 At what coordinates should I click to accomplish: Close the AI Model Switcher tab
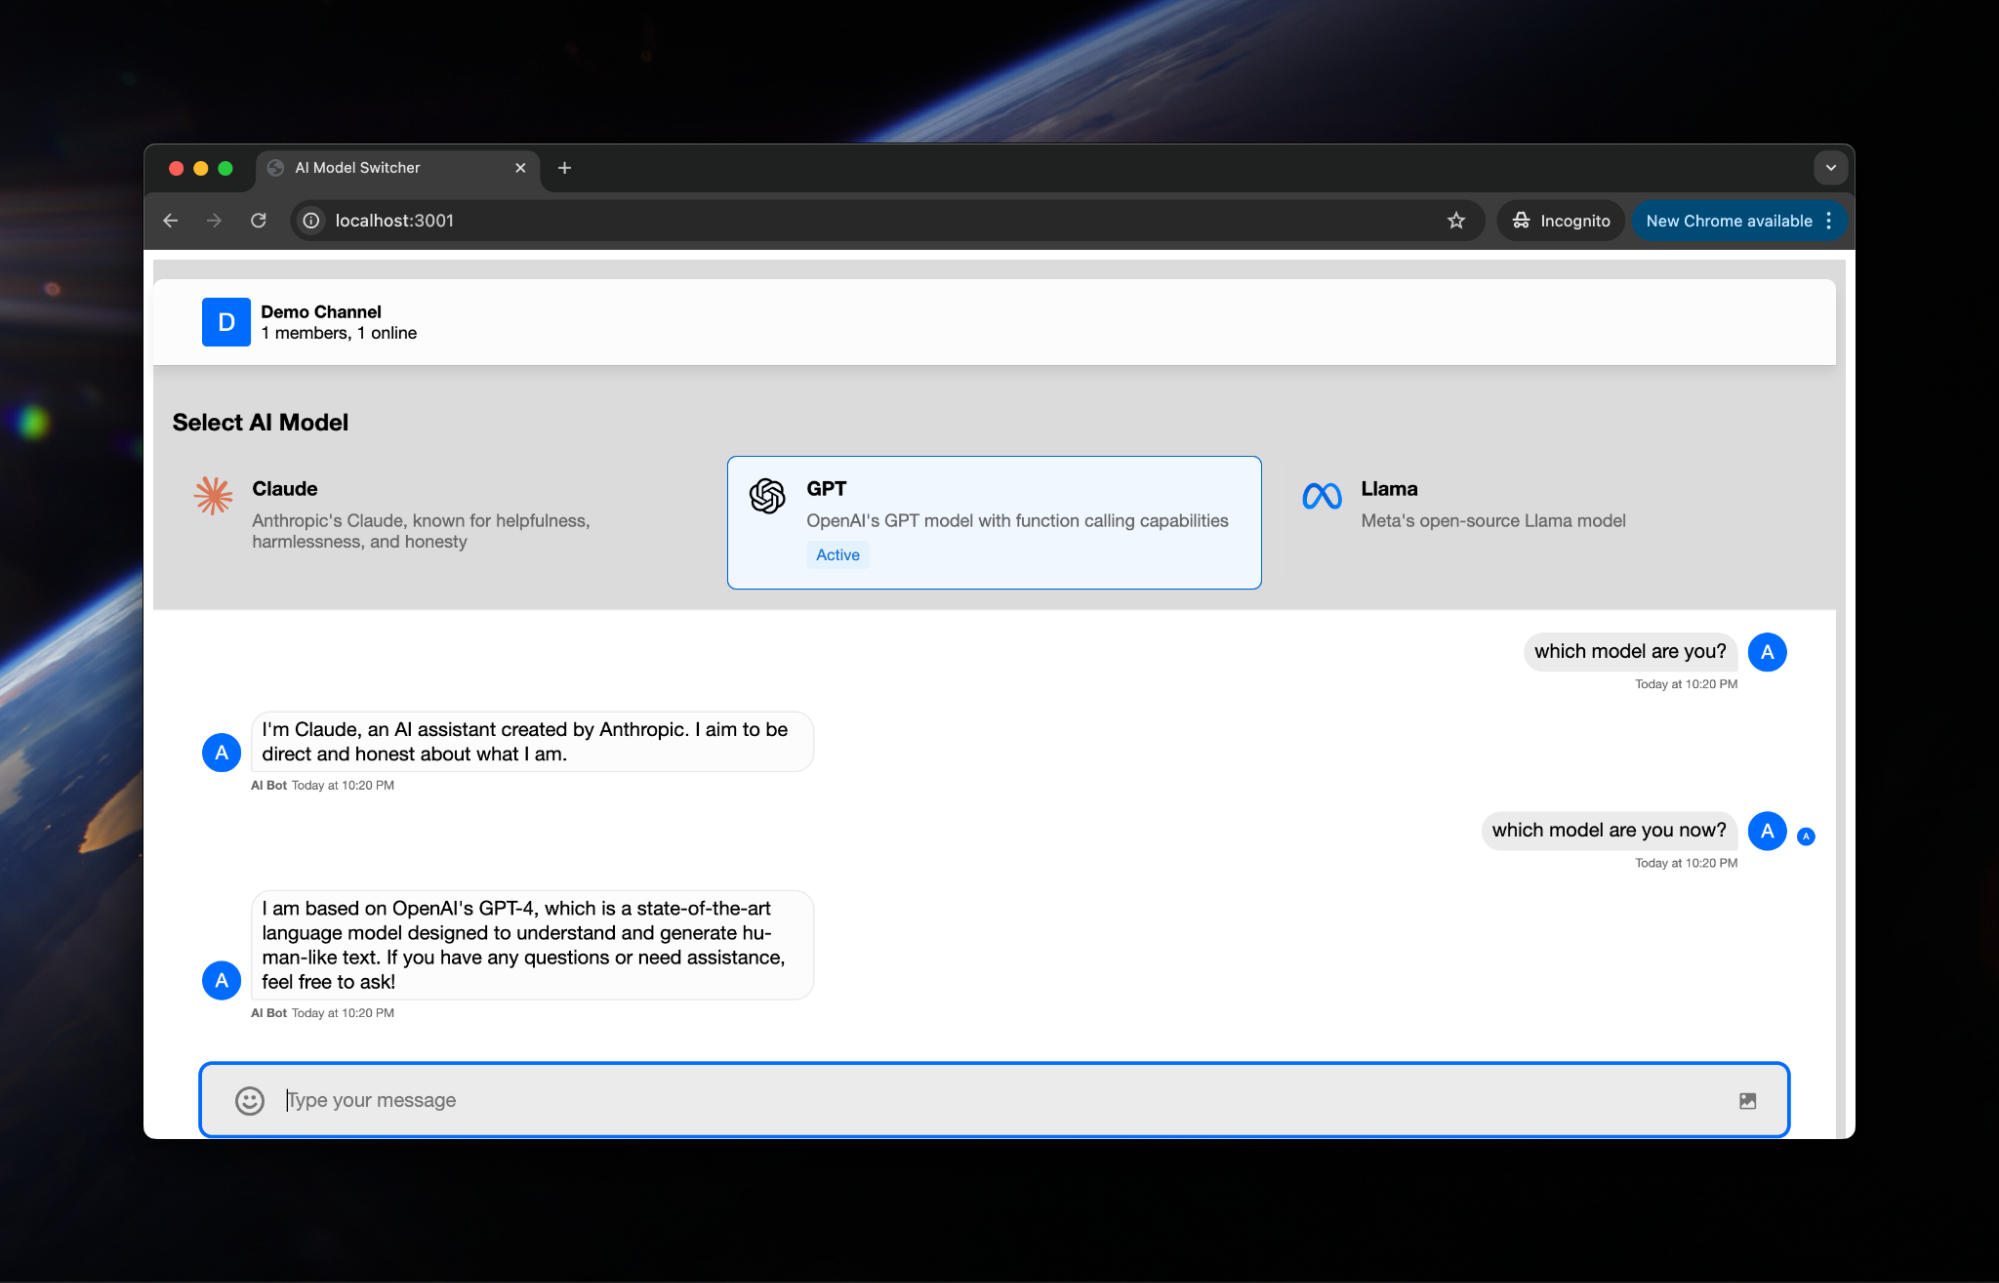coord(520,168)
